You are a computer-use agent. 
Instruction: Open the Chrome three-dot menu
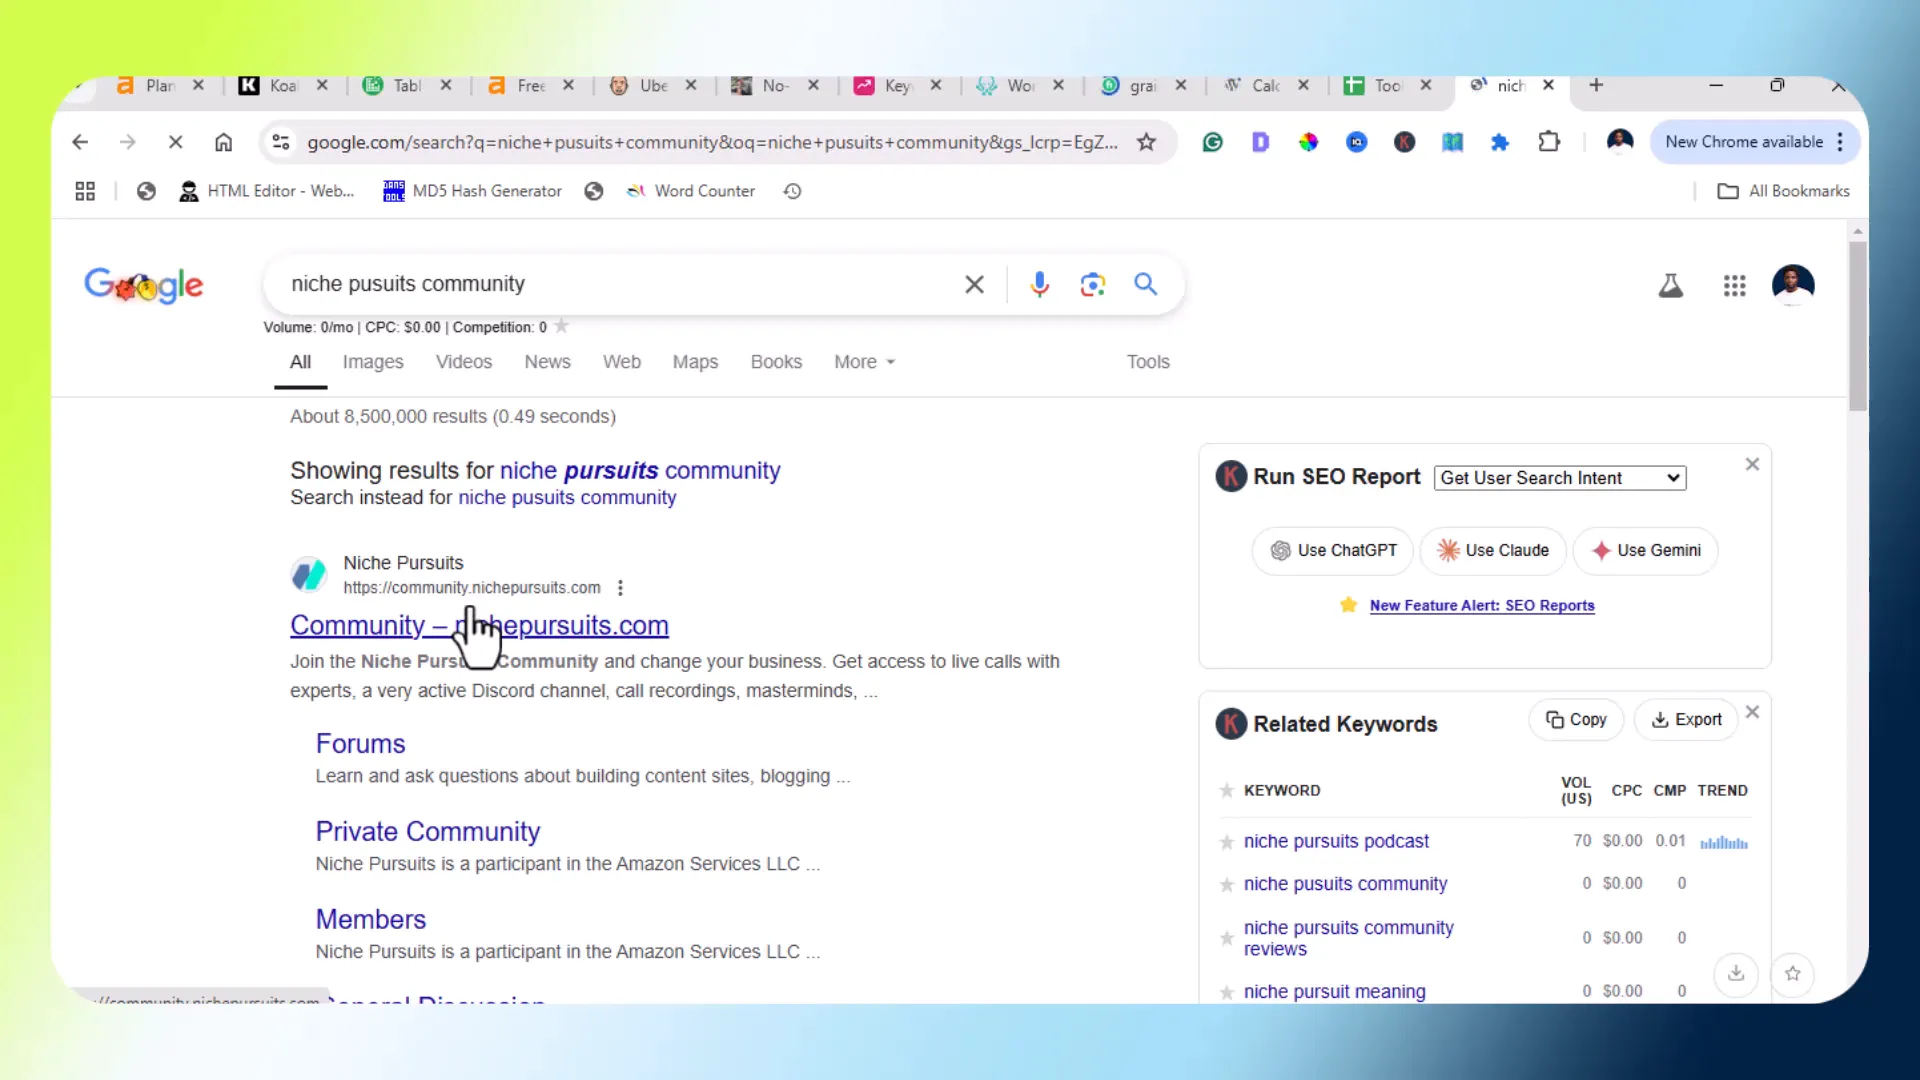pos(1840,142)
